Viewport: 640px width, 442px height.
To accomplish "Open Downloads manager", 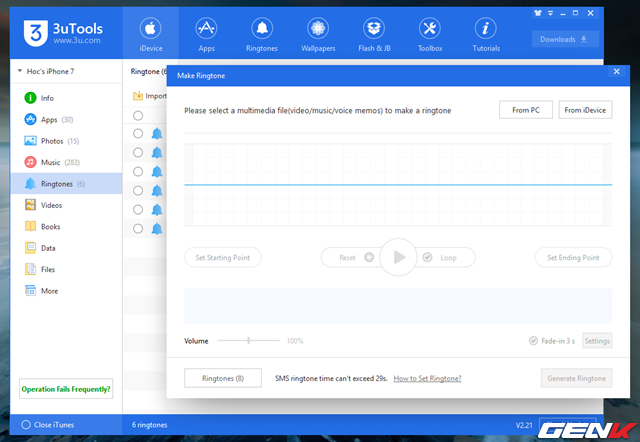I will click(565, 39).
